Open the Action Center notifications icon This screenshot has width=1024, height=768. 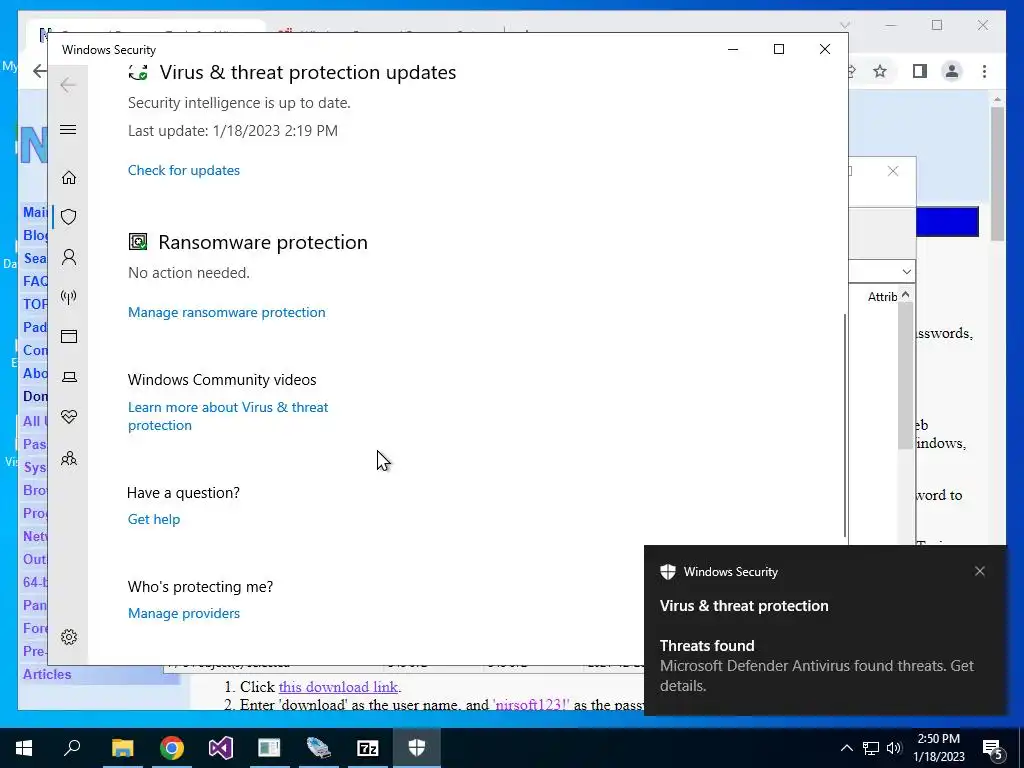pos(993,749)
